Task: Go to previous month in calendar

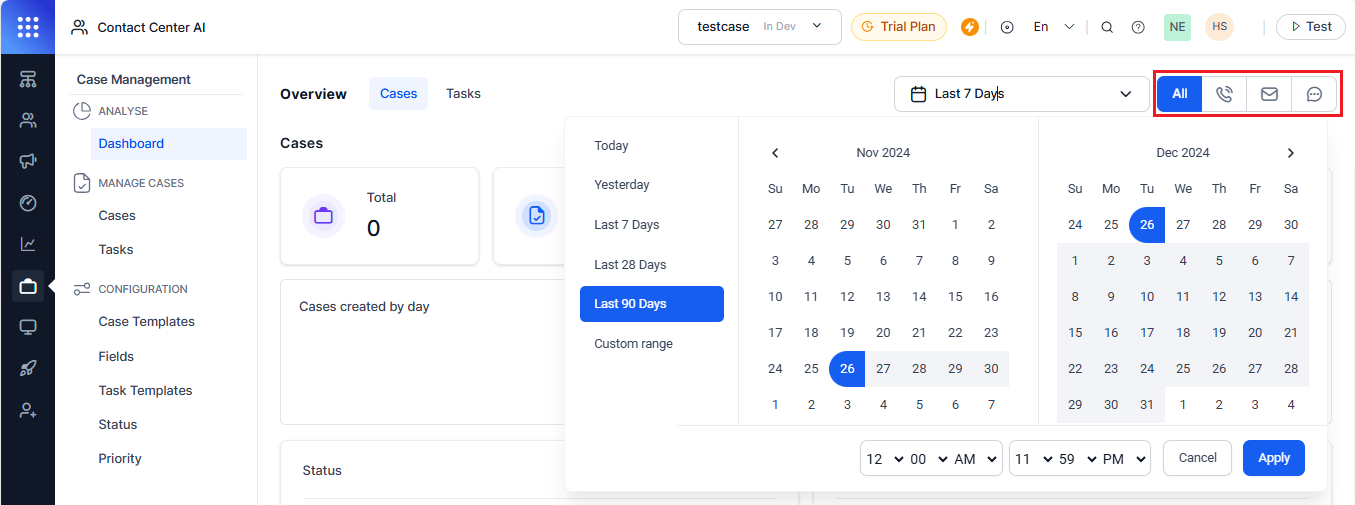Action: tap(775, 153)
